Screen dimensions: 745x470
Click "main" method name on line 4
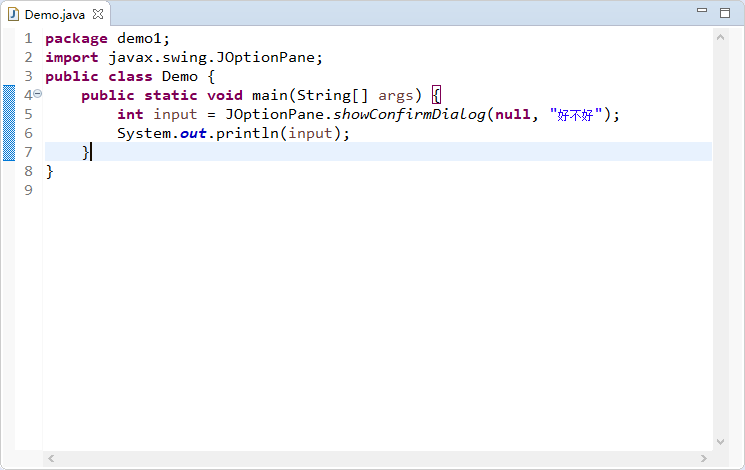pos(270,96)
